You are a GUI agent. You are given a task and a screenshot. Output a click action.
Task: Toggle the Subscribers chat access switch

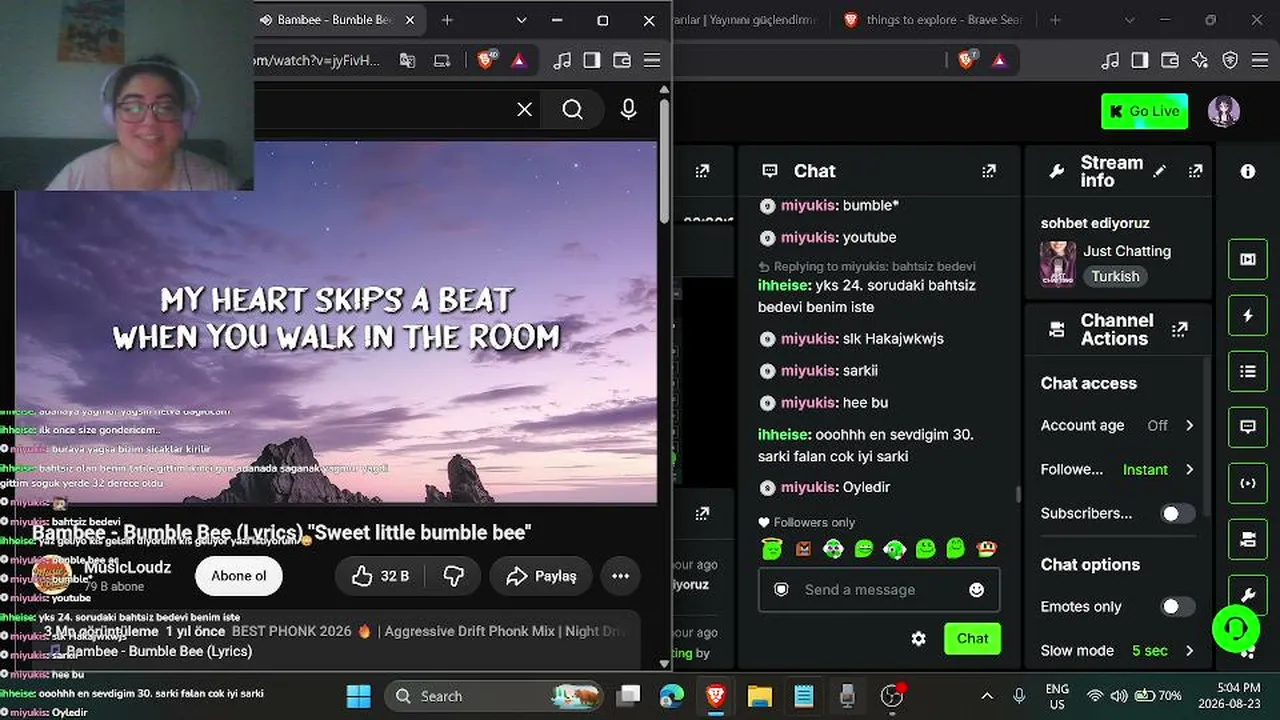point(1177,513)
